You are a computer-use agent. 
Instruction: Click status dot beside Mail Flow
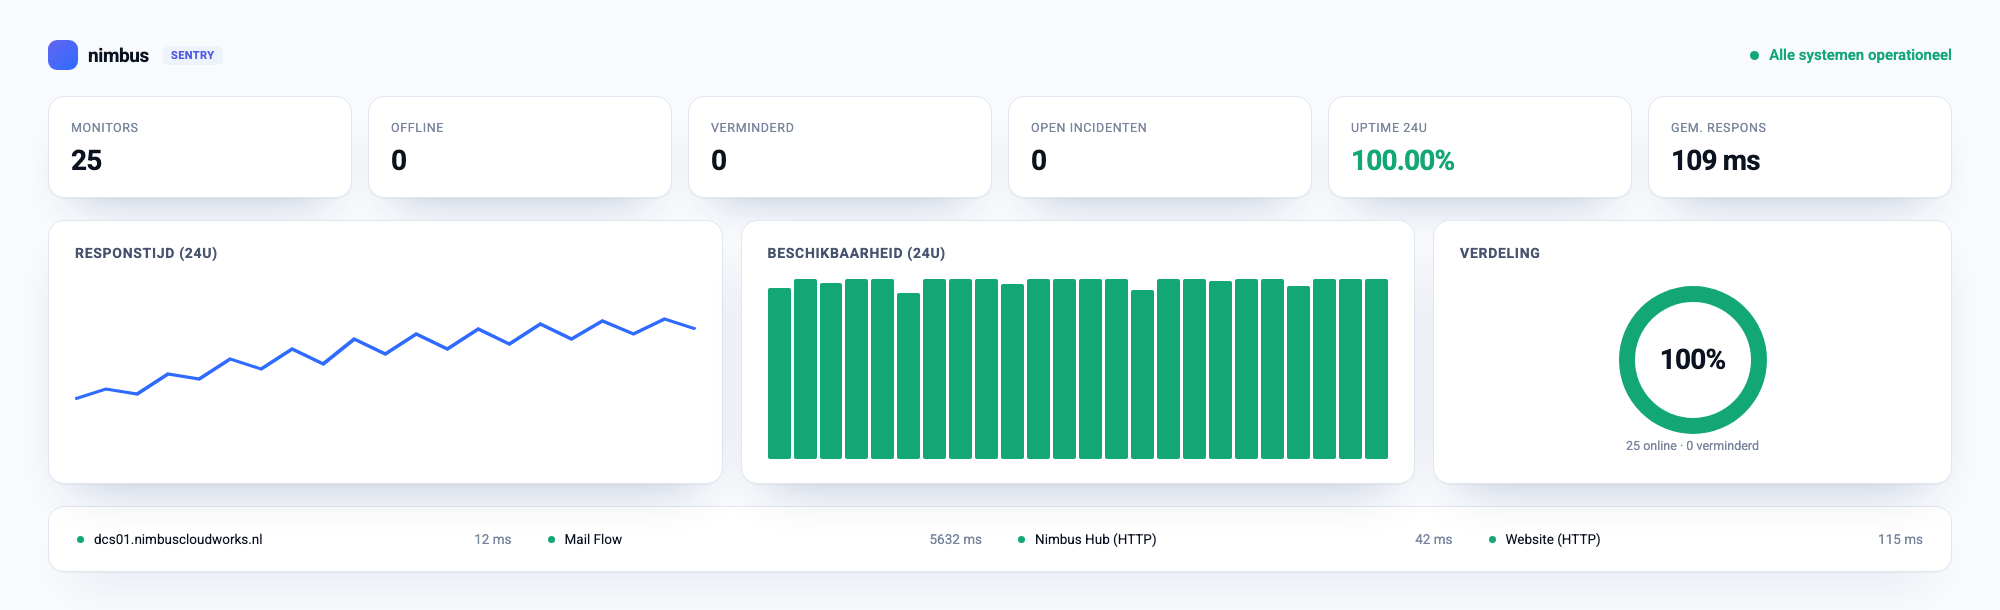click(x=551, y=540)
